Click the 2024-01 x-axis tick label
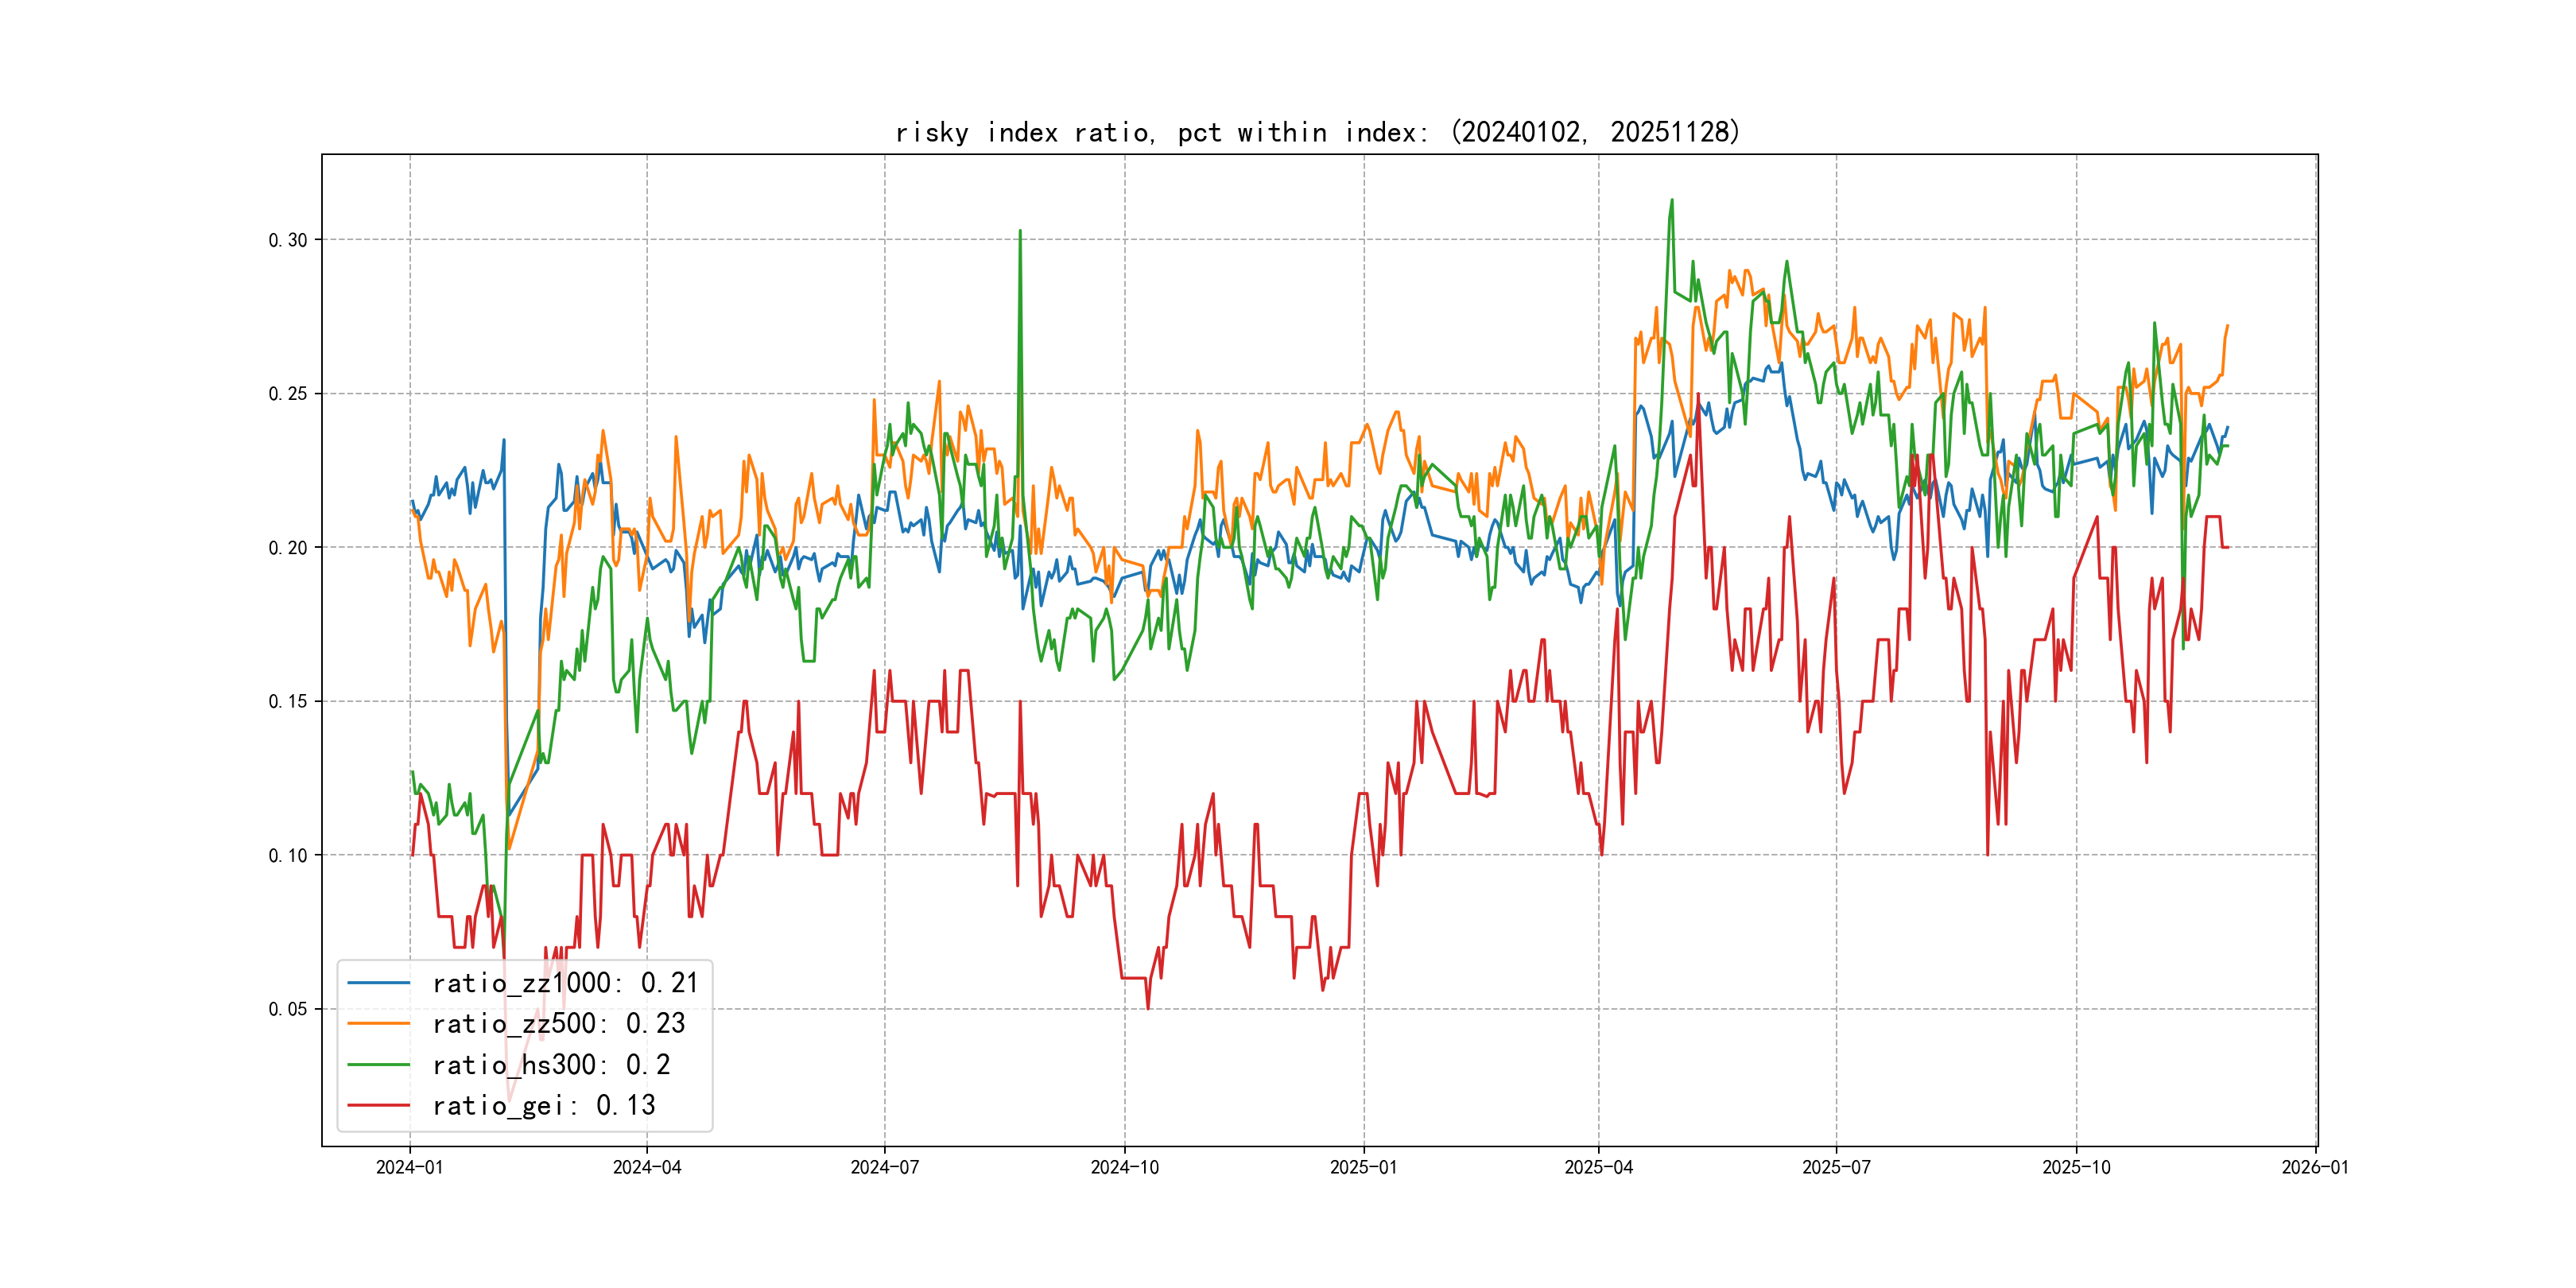This screenshot has width=2576, height=1288. [409, 1168]
